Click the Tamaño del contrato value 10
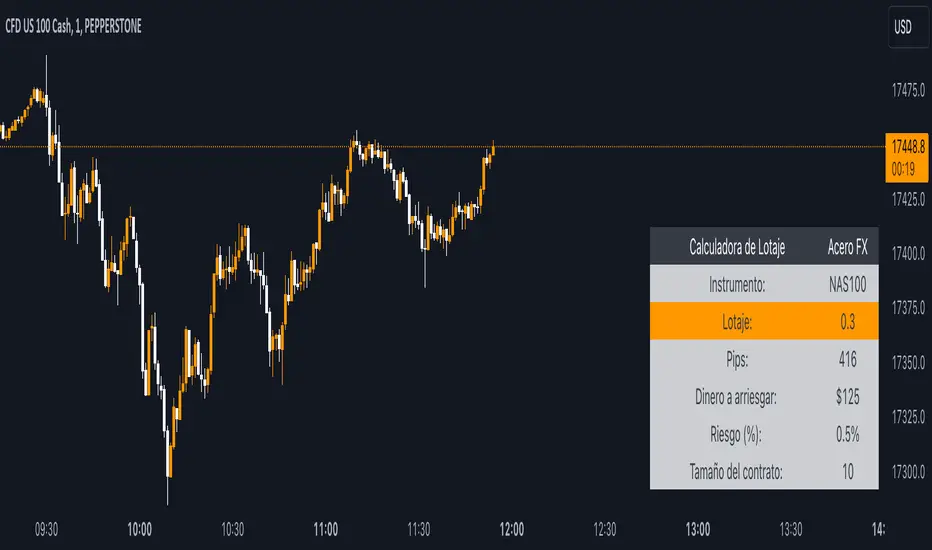This screenshot has height=550, width=932. tap(847, 471)
